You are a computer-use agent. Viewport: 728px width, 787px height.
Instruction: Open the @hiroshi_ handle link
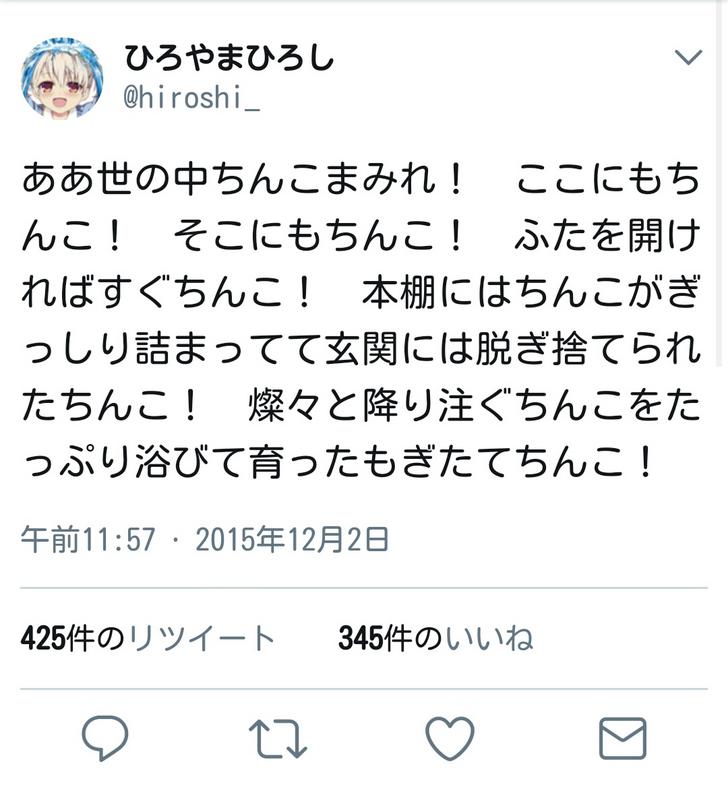coord(191,97)
